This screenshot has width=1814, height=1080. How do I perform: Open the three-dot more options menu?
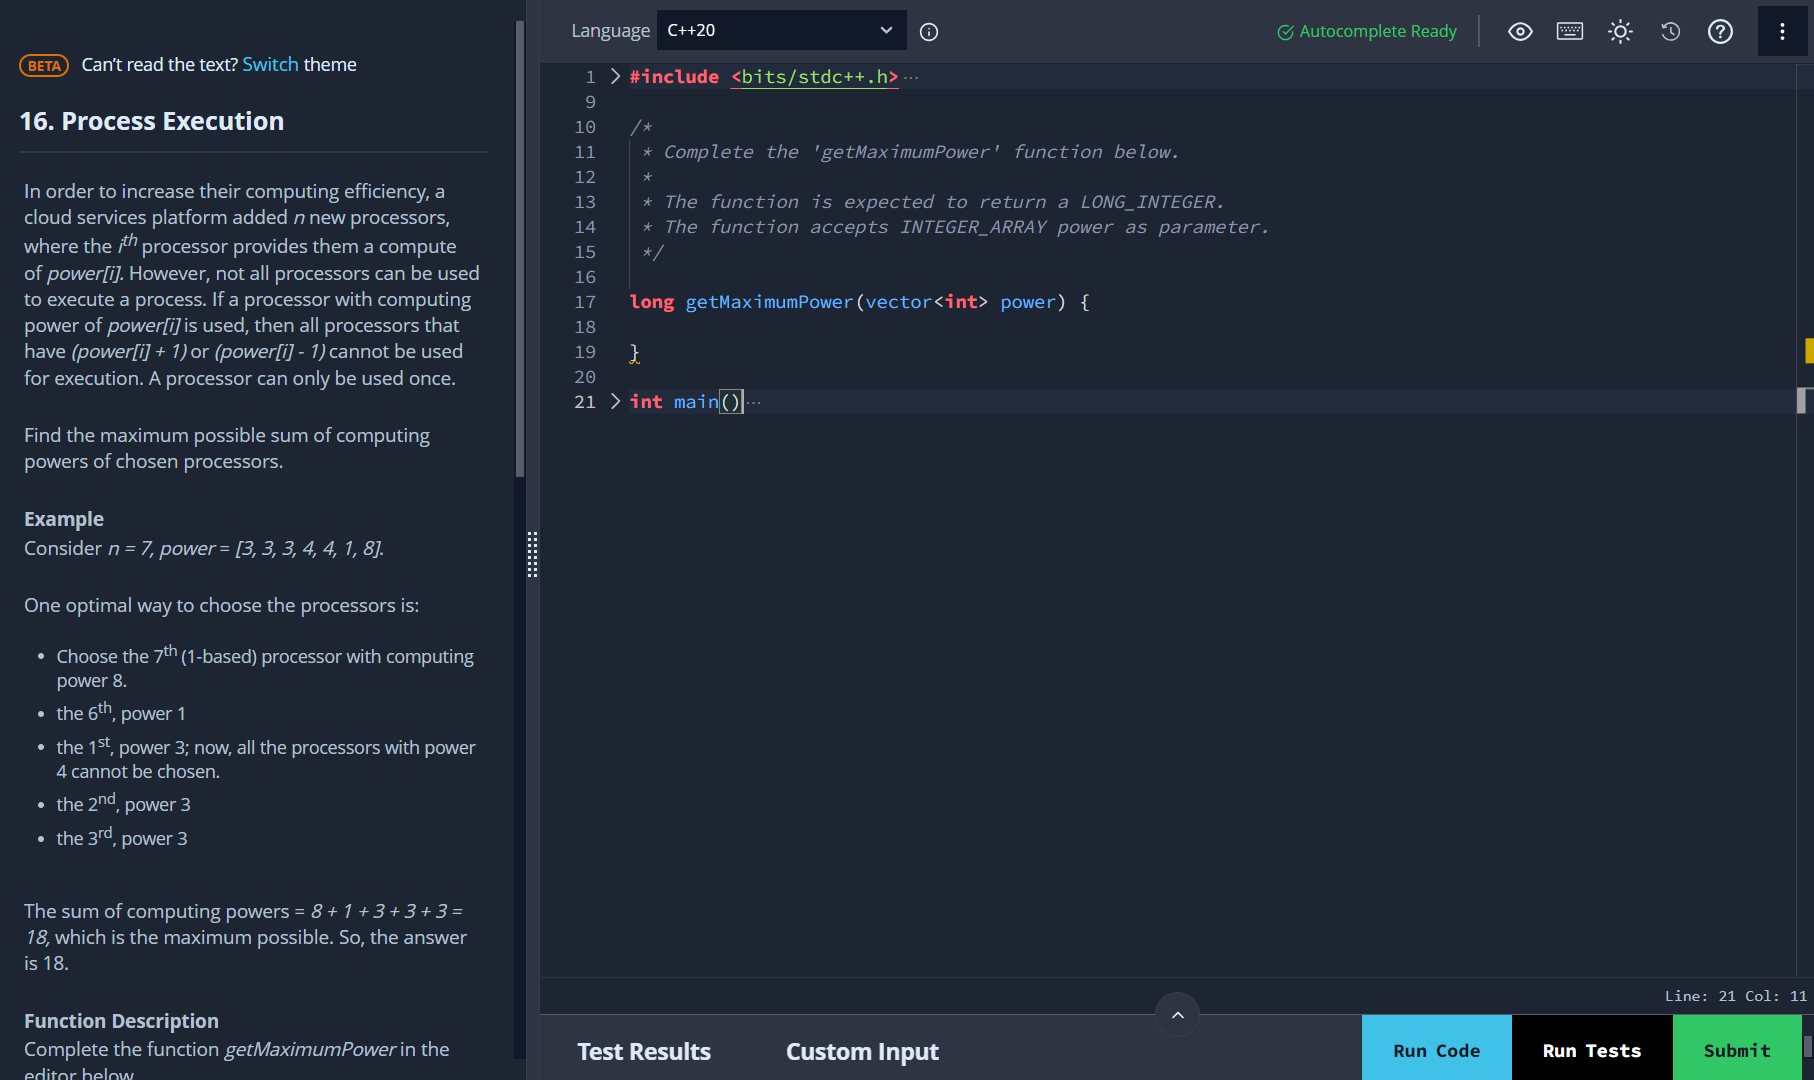pyautogui.click(x=1782, y=32)
